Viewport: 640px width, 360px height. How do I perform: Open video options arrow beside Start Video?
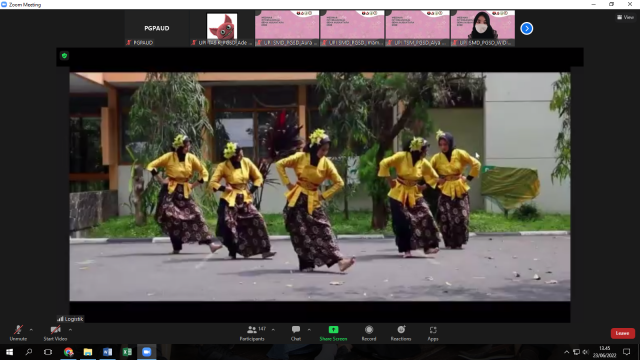[70, 330]
